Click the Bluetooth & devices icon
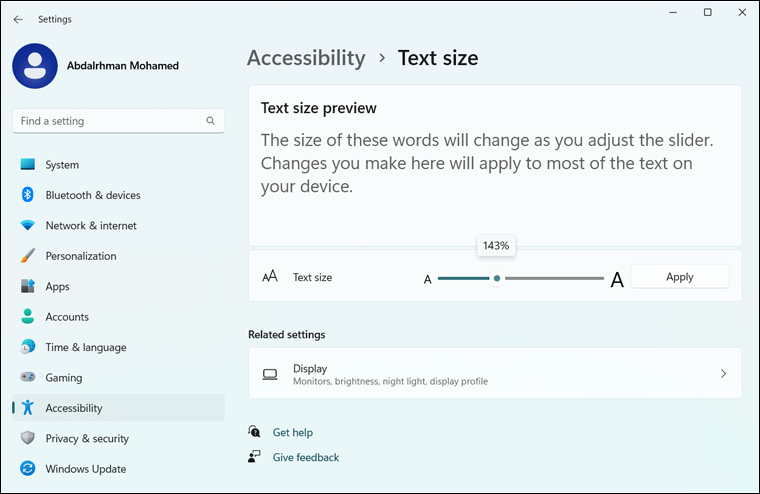Image resolution: width=760 pixels, height=494 pixels. pos(27,195)
